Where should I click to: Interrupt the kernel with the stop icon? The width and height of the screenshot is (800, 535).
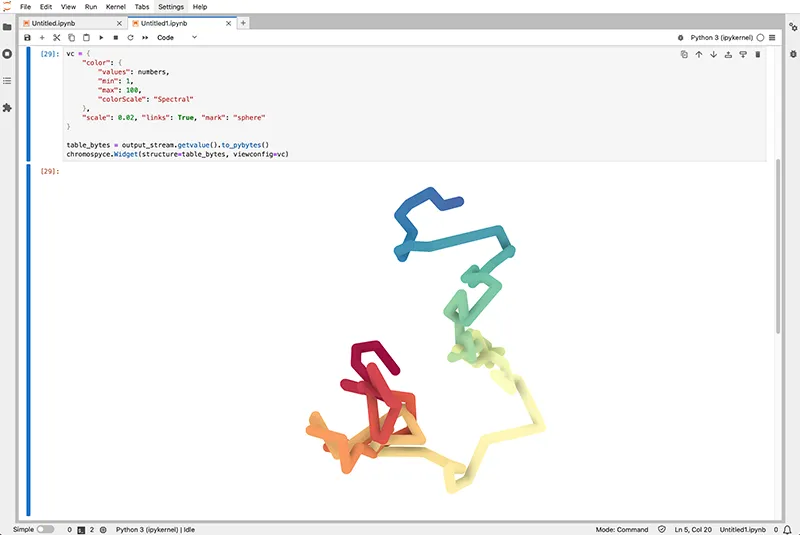coord(116,37)
